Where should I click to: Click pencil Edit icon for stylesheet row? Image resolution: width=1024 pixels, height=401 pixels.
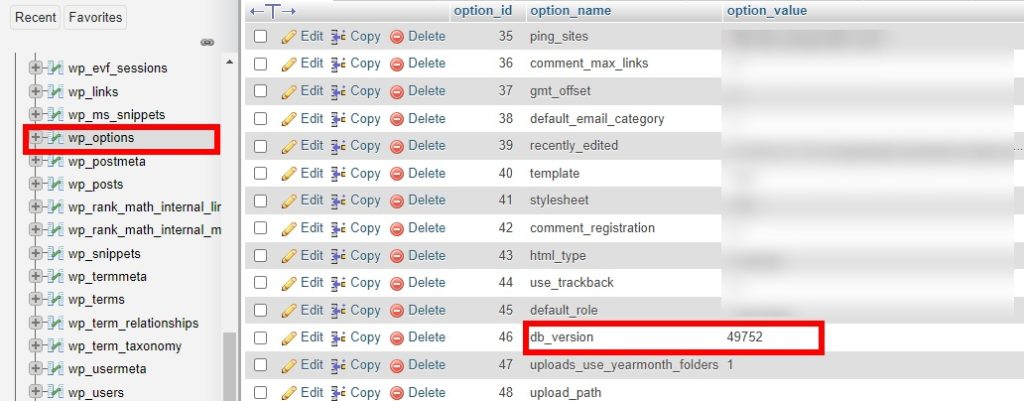289,201
